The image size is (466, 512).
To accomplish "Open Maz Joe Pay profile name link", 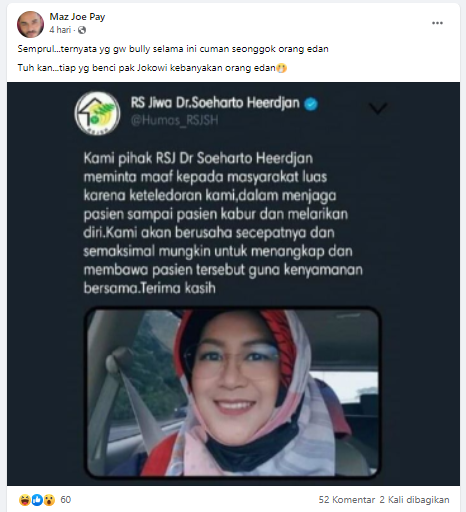I will 77,17.
